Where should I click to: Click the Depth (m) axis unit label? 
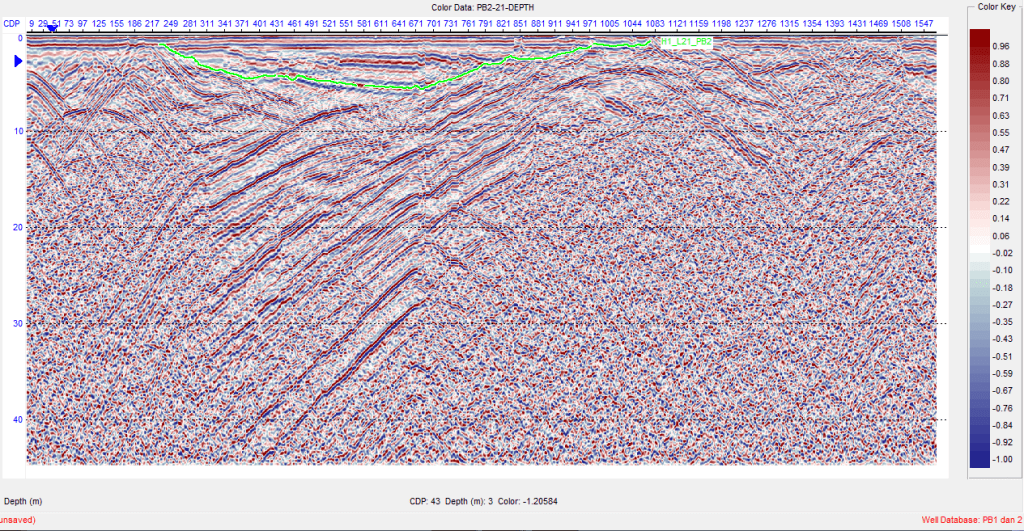[x=24, y=500]
